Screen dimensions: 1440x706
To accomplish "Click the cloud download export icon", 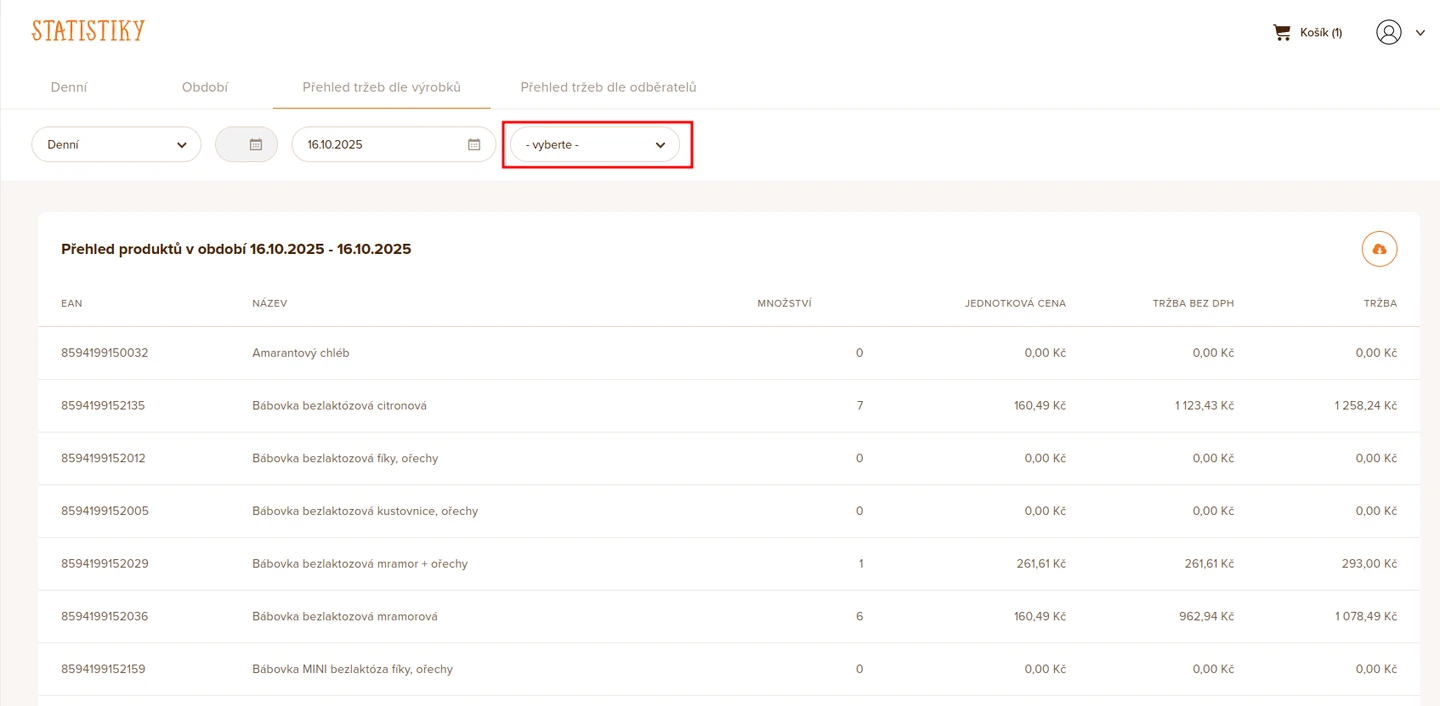I will [1379, 249].
